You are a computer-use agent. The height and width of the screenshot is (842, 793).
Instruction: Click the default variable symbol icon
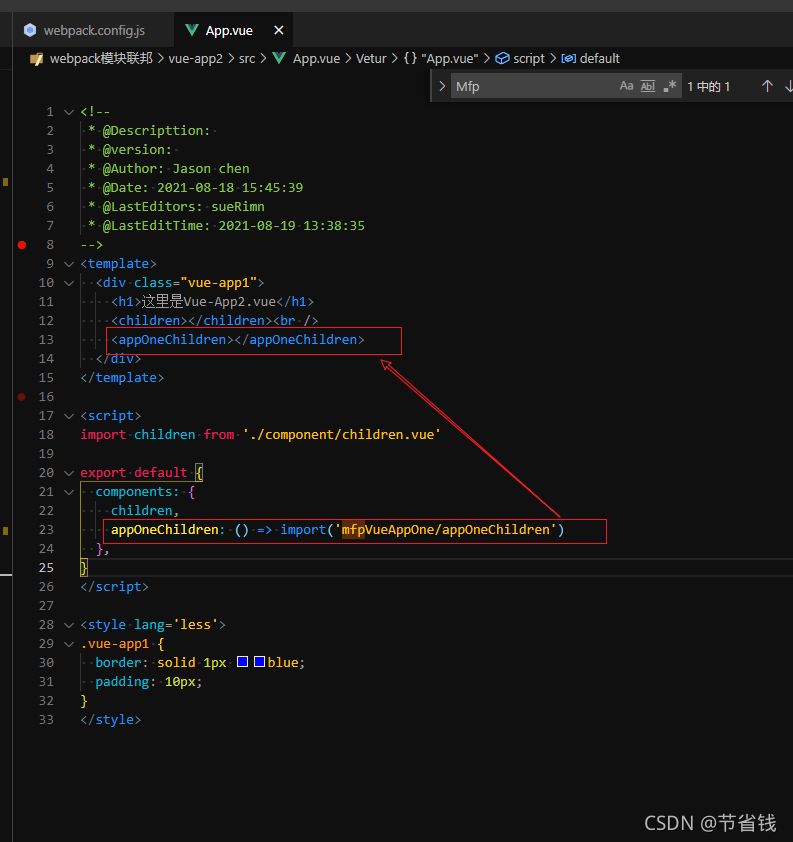pyautogui.click(x=569, y=59)
